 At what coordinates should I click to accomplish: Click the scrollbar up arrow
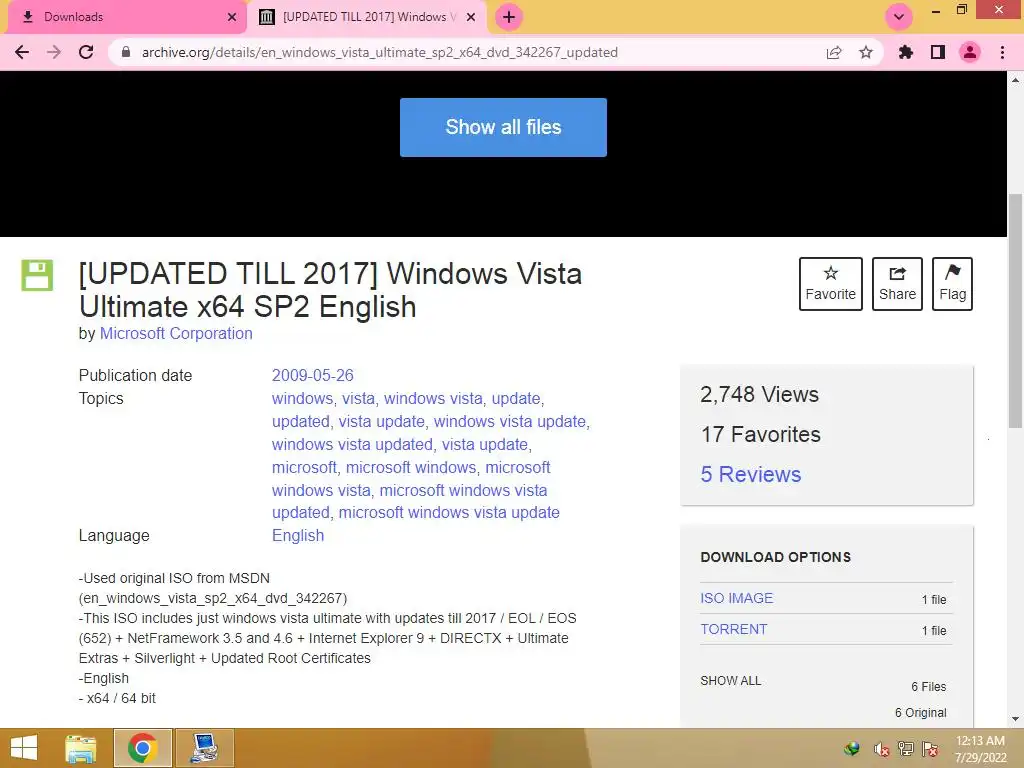pos(1015,80)
